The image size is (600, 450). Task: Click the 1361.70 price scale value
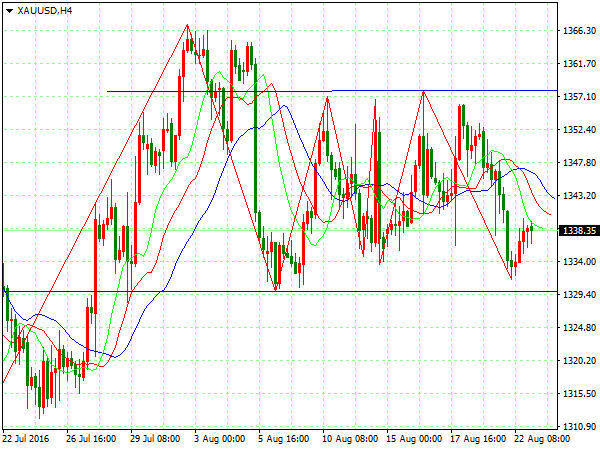point(579,64)
